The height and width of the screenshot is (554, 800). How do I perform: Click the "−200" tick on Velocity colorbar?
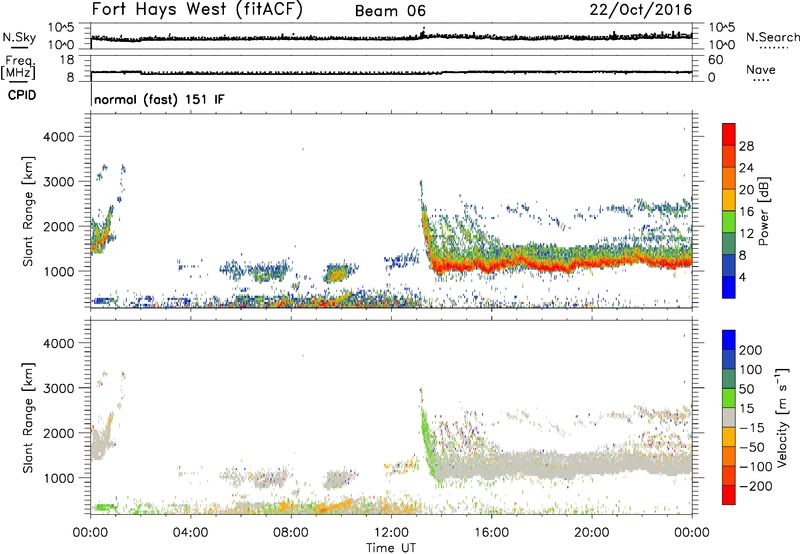point(756,486)
